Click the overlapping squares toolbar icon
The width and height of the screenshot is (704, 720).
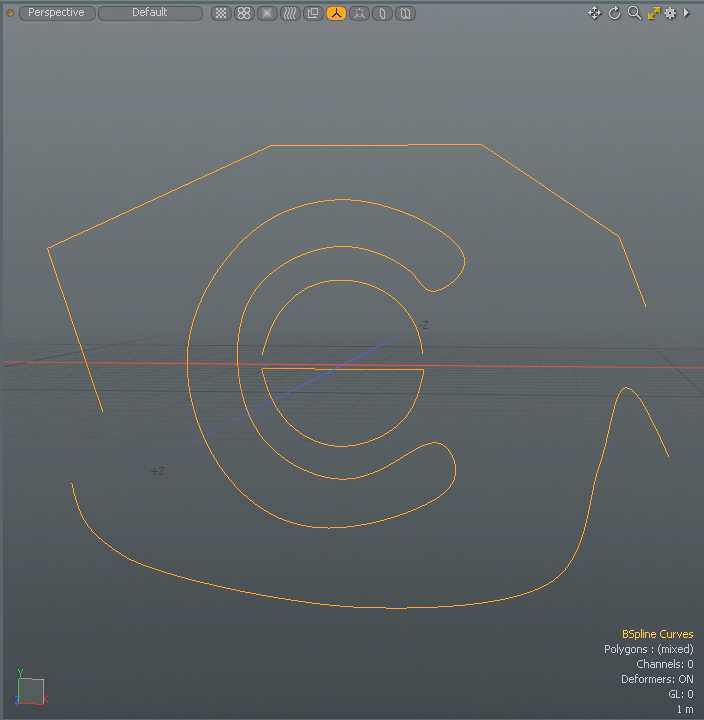click(313, 13)
